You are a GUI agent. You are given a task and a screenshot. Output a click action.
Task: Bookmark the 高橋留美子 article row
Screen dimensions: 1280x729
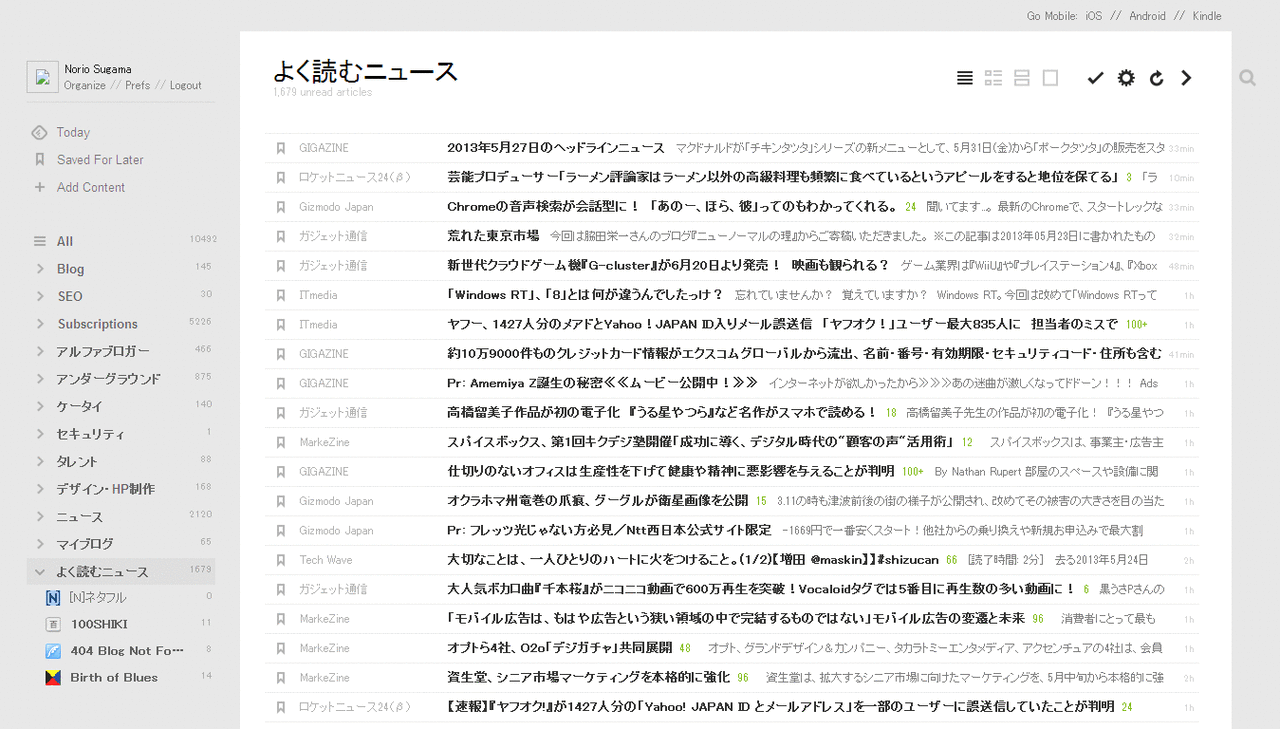[x=281, y=412]
